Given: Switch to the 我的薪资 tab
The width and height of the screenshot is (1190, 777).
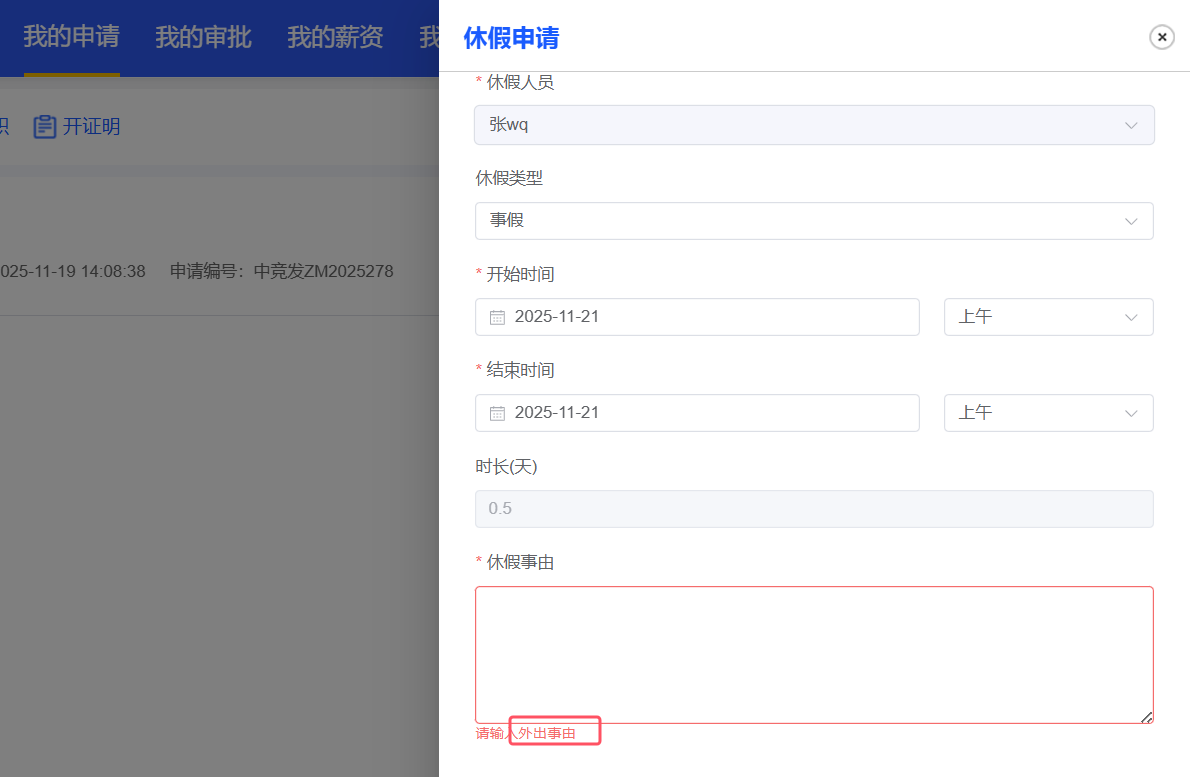Looking at the screenshot, I should pyautogui.click(x=335, y=36).
